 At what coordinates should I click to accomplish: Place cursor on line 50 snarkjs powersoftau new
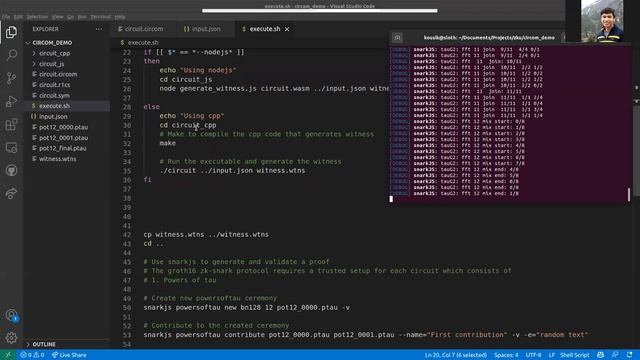point(246,307)
